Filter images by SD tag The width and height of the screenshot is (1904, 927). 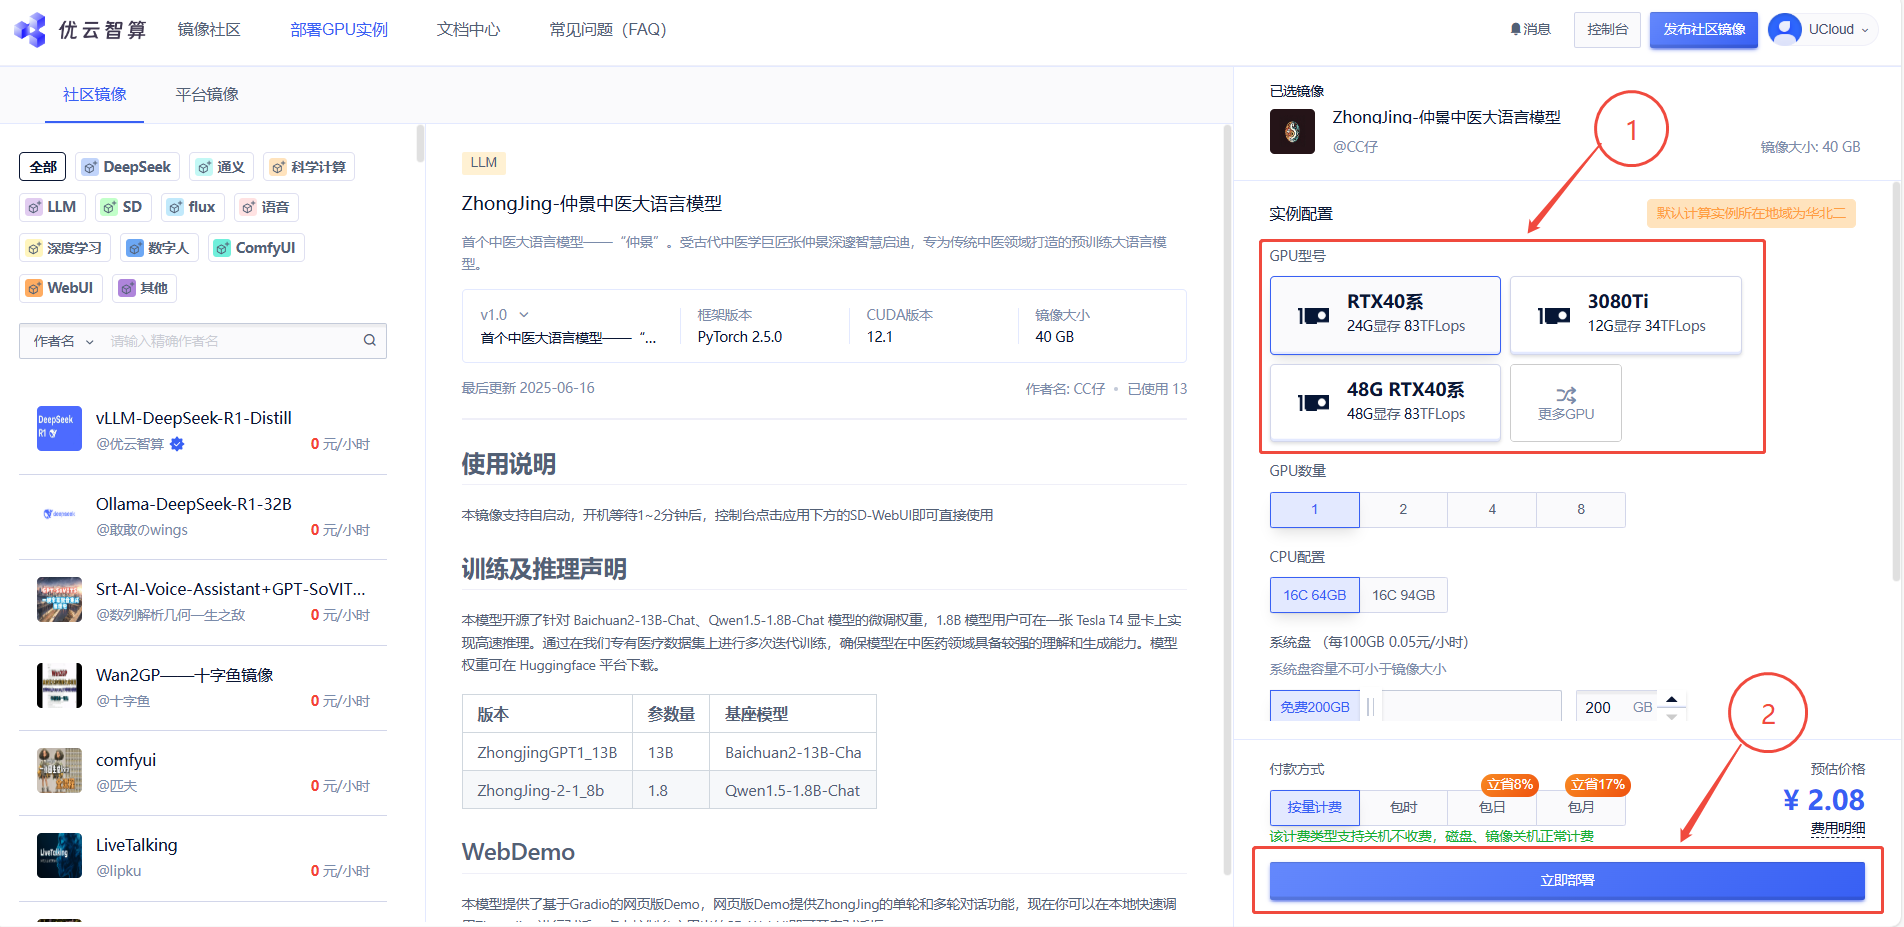point(123,207)
